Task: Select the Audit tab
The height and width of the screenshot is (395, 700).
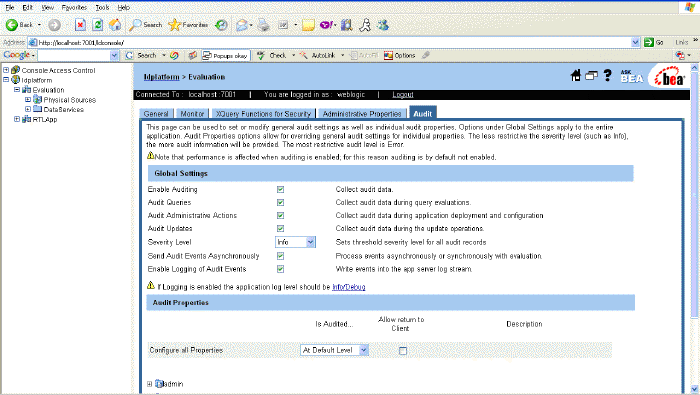Action: pyautogui.click(x=423, y=113)
